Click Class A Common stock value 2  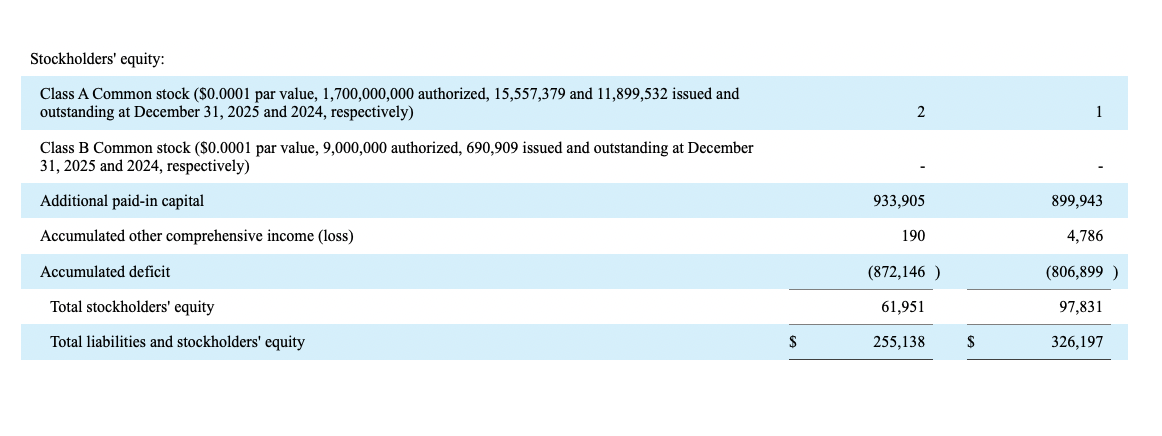coord(920,112)
